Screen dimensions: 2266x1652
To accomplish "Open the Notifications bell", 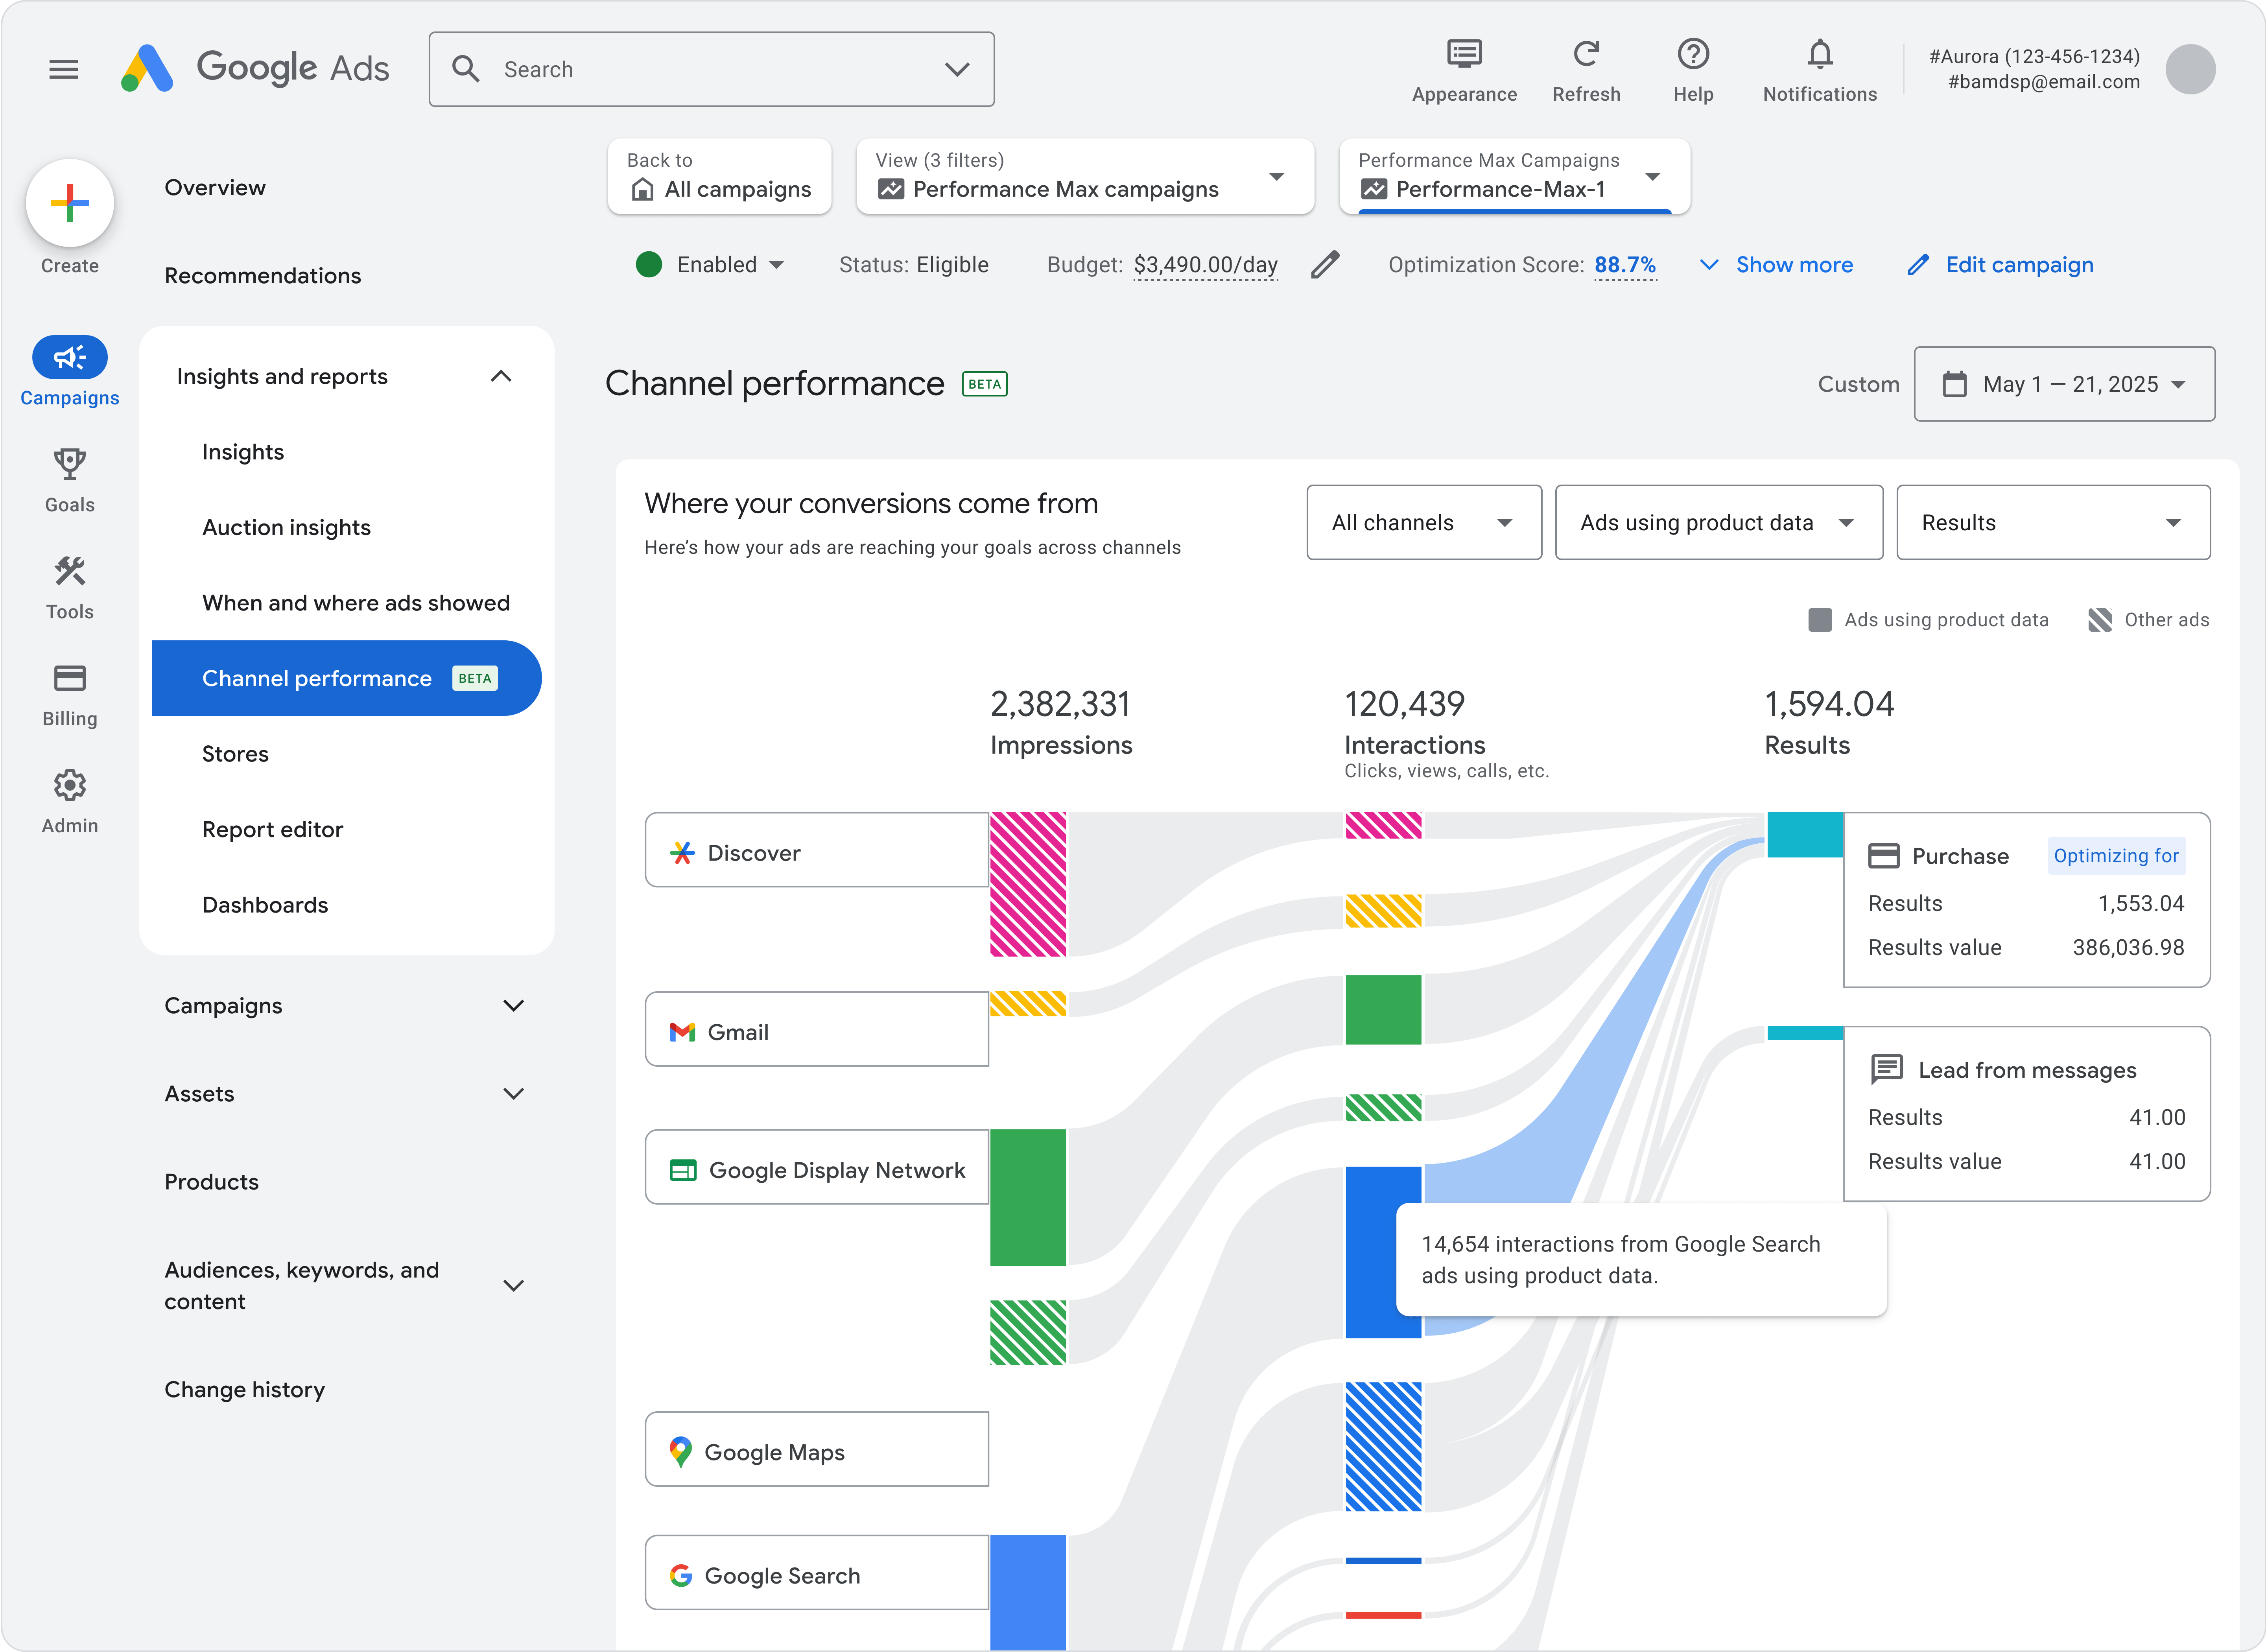I will [1819, 54].
